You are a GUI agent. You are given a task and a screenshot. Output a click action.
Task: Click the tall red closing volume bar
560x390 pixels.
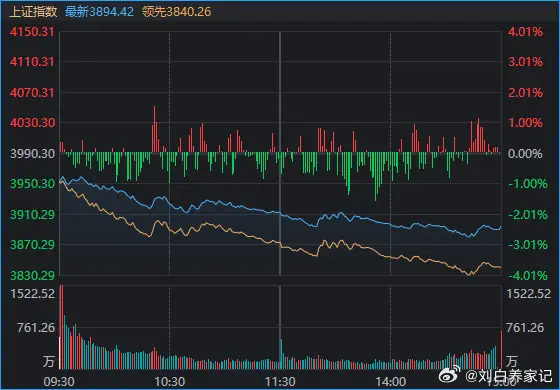click(x=501, y=350)
